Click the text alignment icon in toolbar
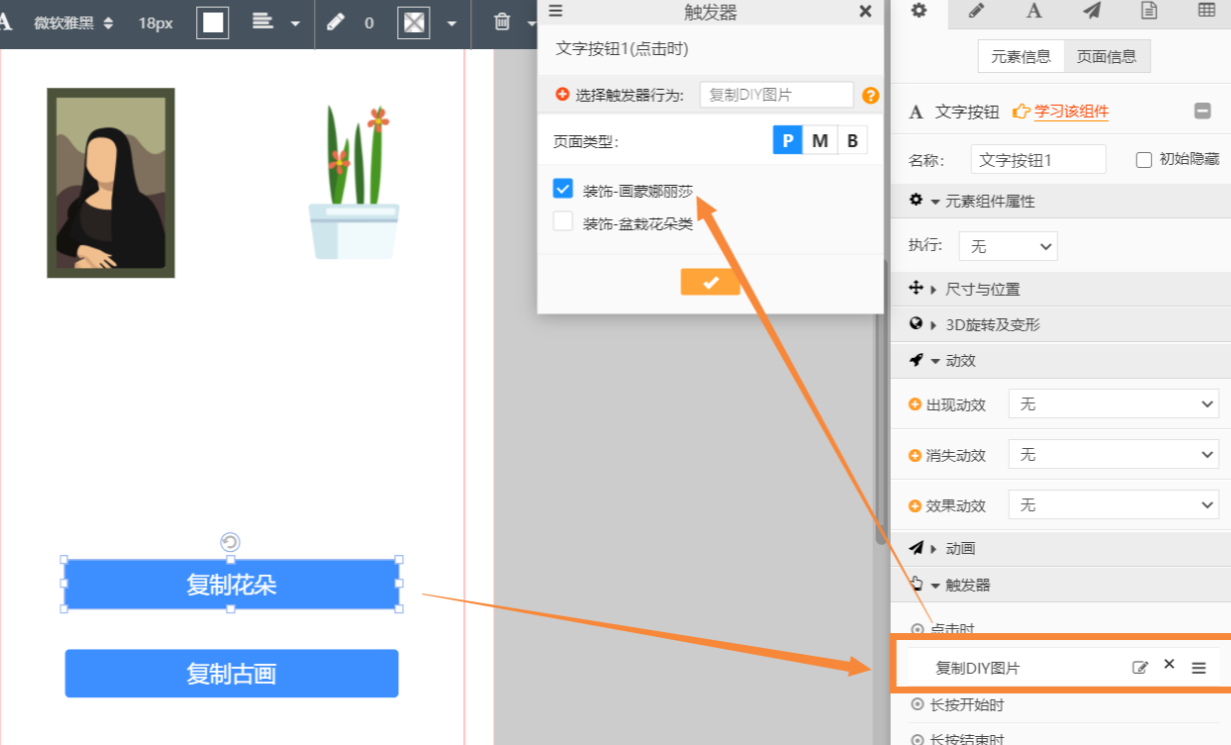 click(x=263, y=22)
